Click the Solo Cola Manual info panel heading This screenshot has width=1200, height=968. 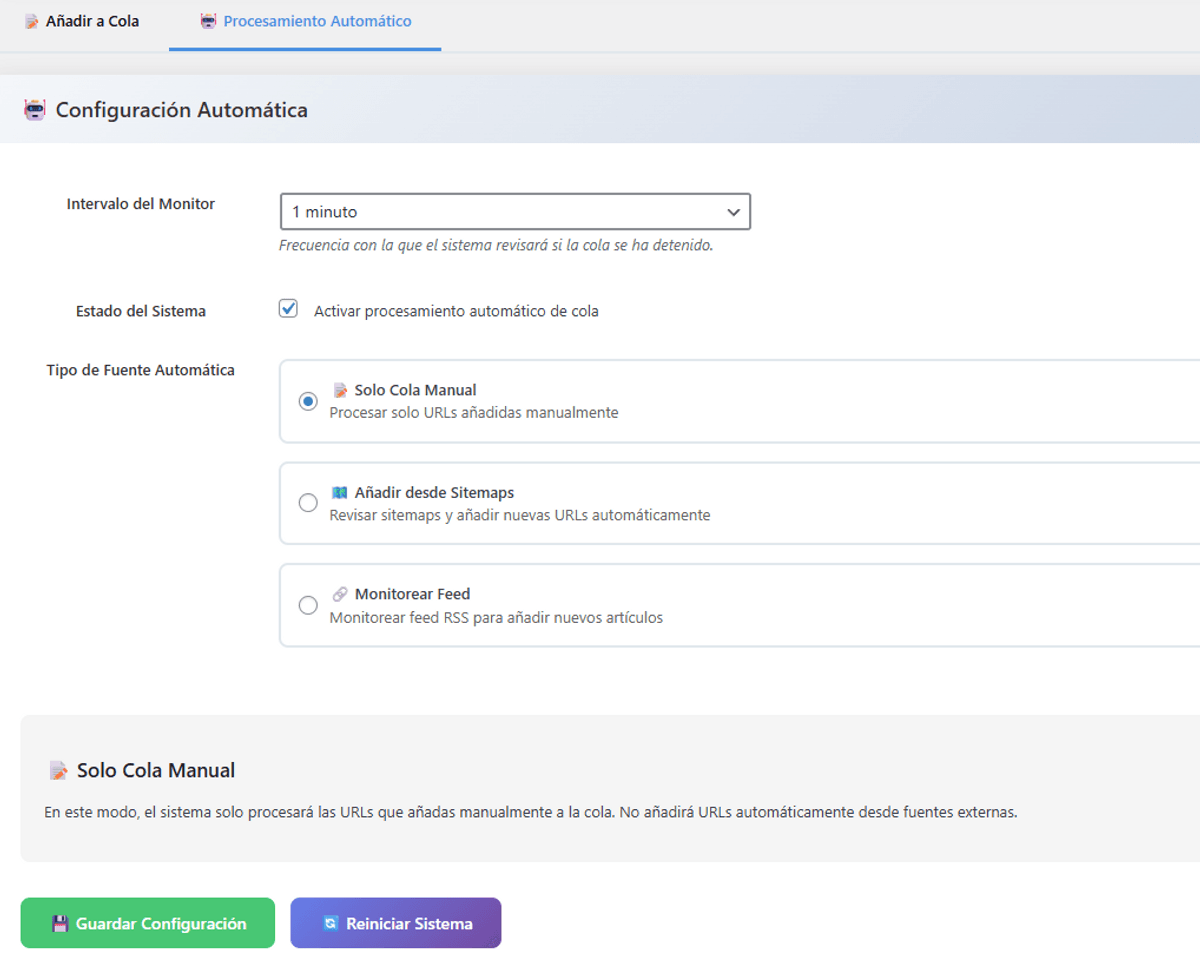(156, 771)
